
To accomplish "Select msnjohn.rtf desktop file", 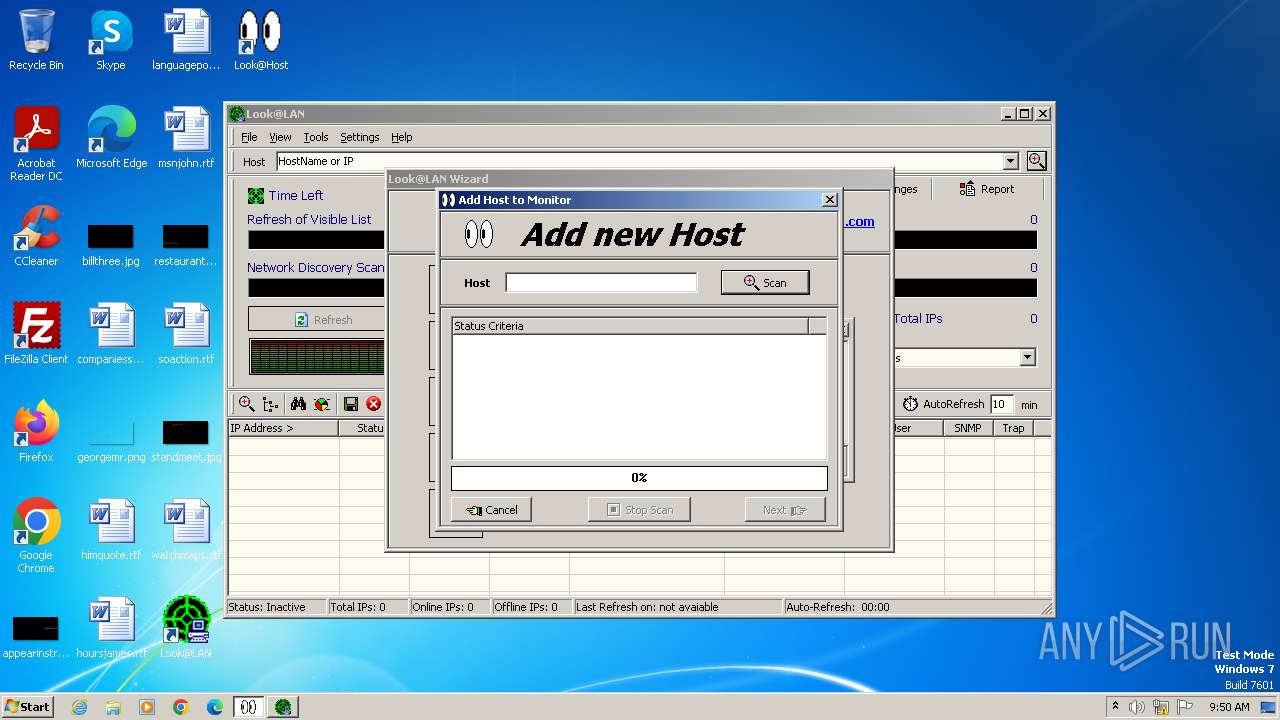I will pyautogui.click(x=186, y=138).
